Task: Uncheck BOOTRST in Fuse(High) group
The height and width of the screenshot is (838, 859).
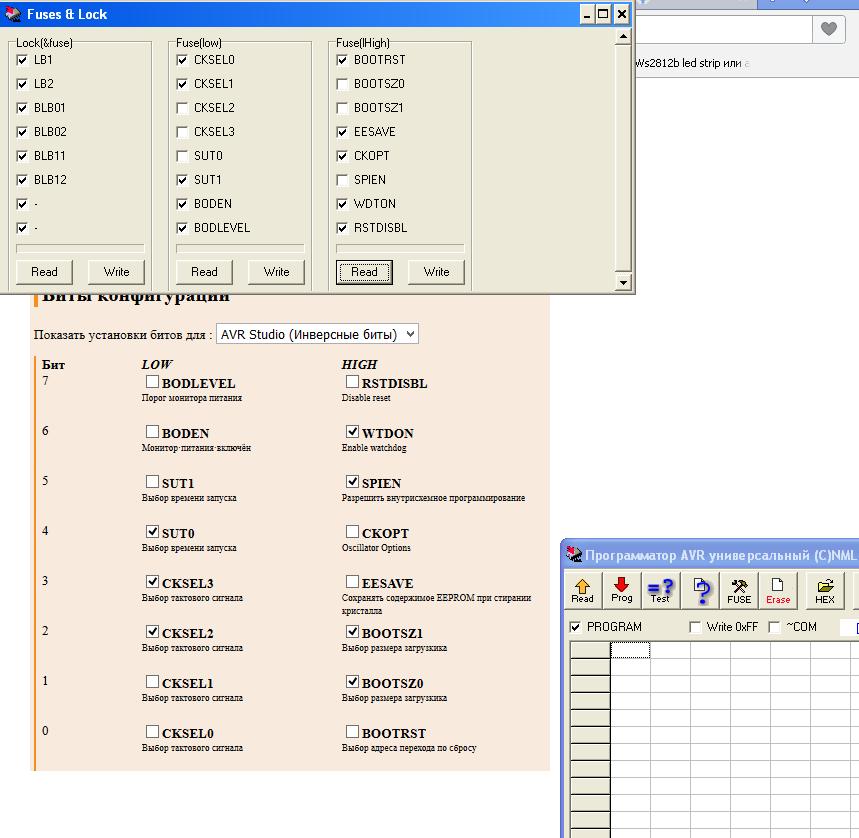Action: (342, 60)
